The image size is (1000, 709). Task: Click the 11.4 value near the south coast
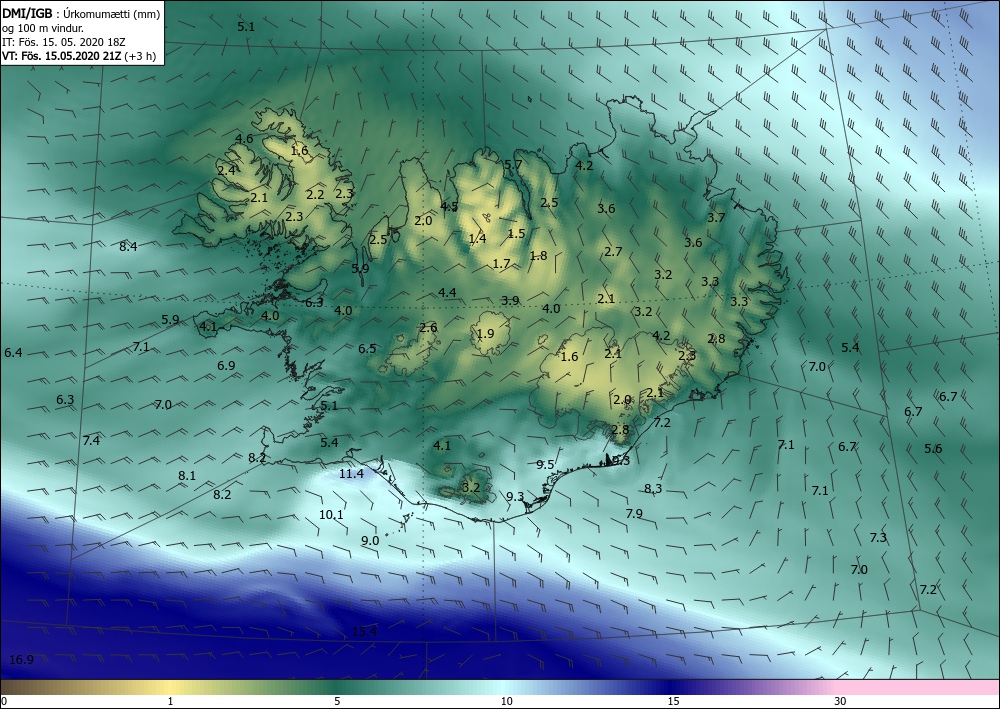351,473
